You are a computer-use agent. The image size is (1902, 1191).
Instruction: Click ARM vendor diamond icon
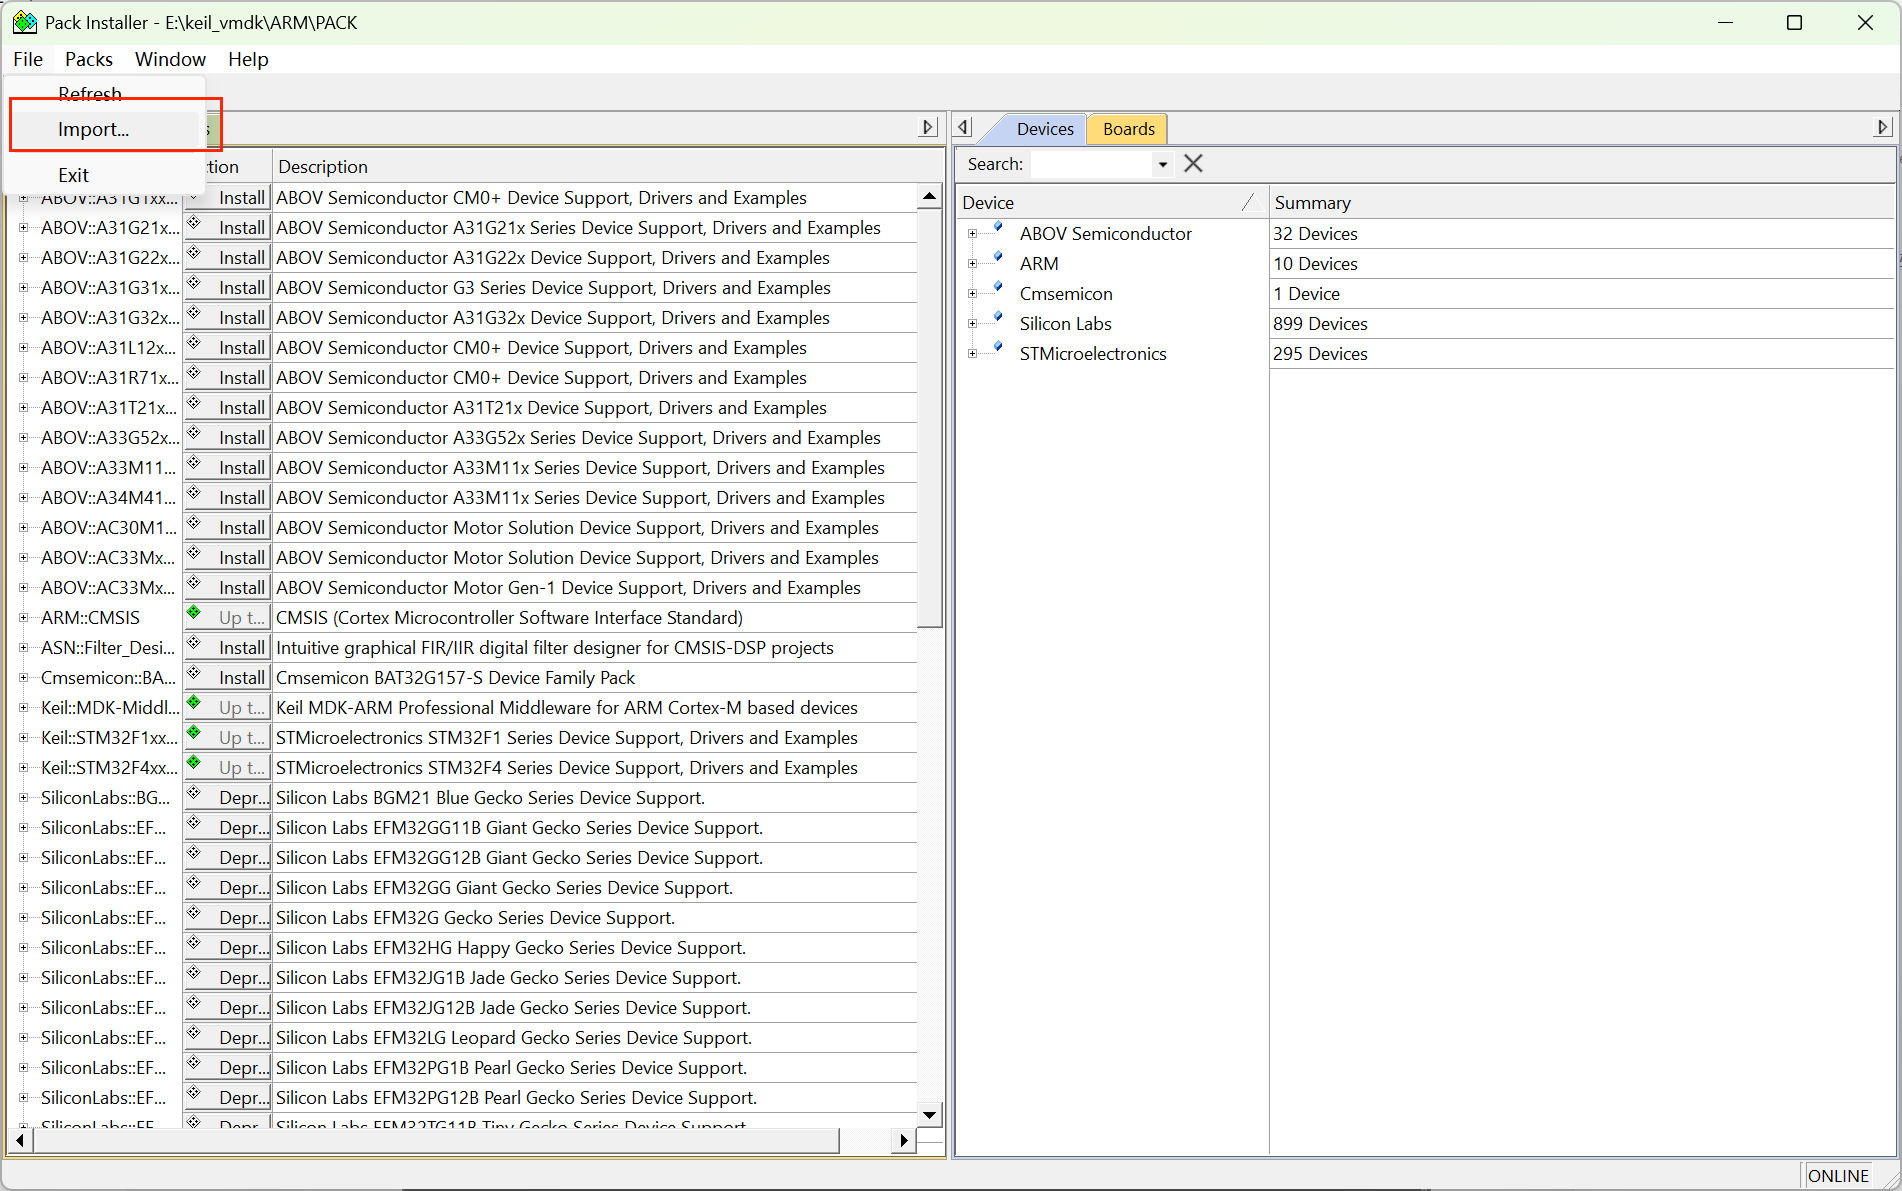tap(997, 258)
